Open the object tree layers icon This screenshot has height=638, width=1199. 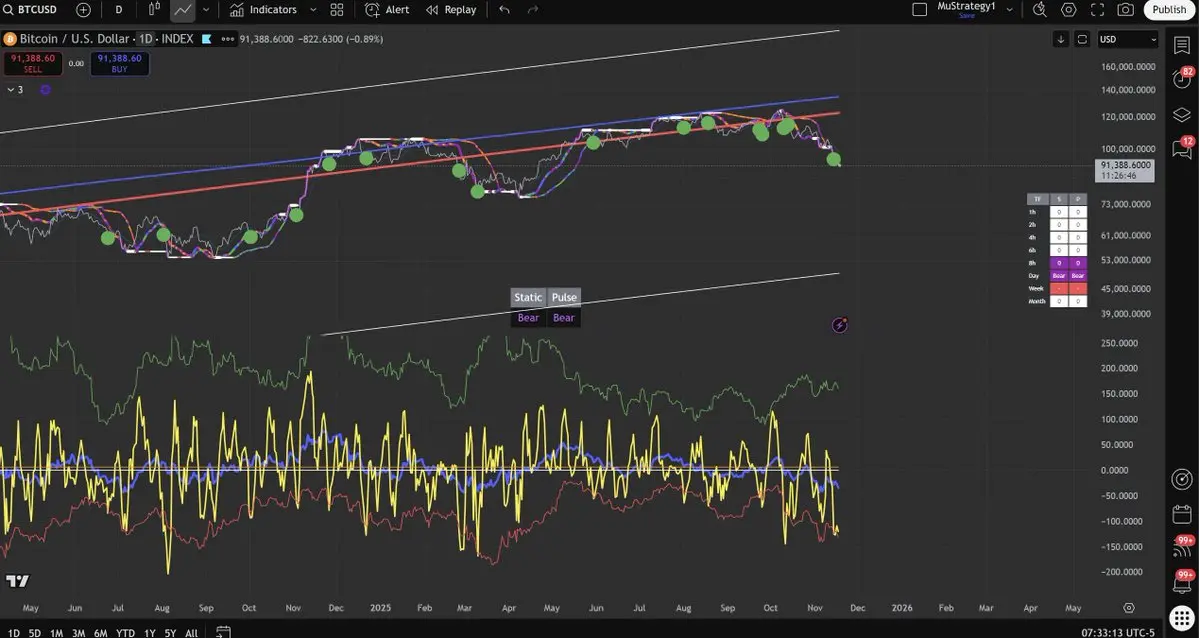tap(1182, 115)
